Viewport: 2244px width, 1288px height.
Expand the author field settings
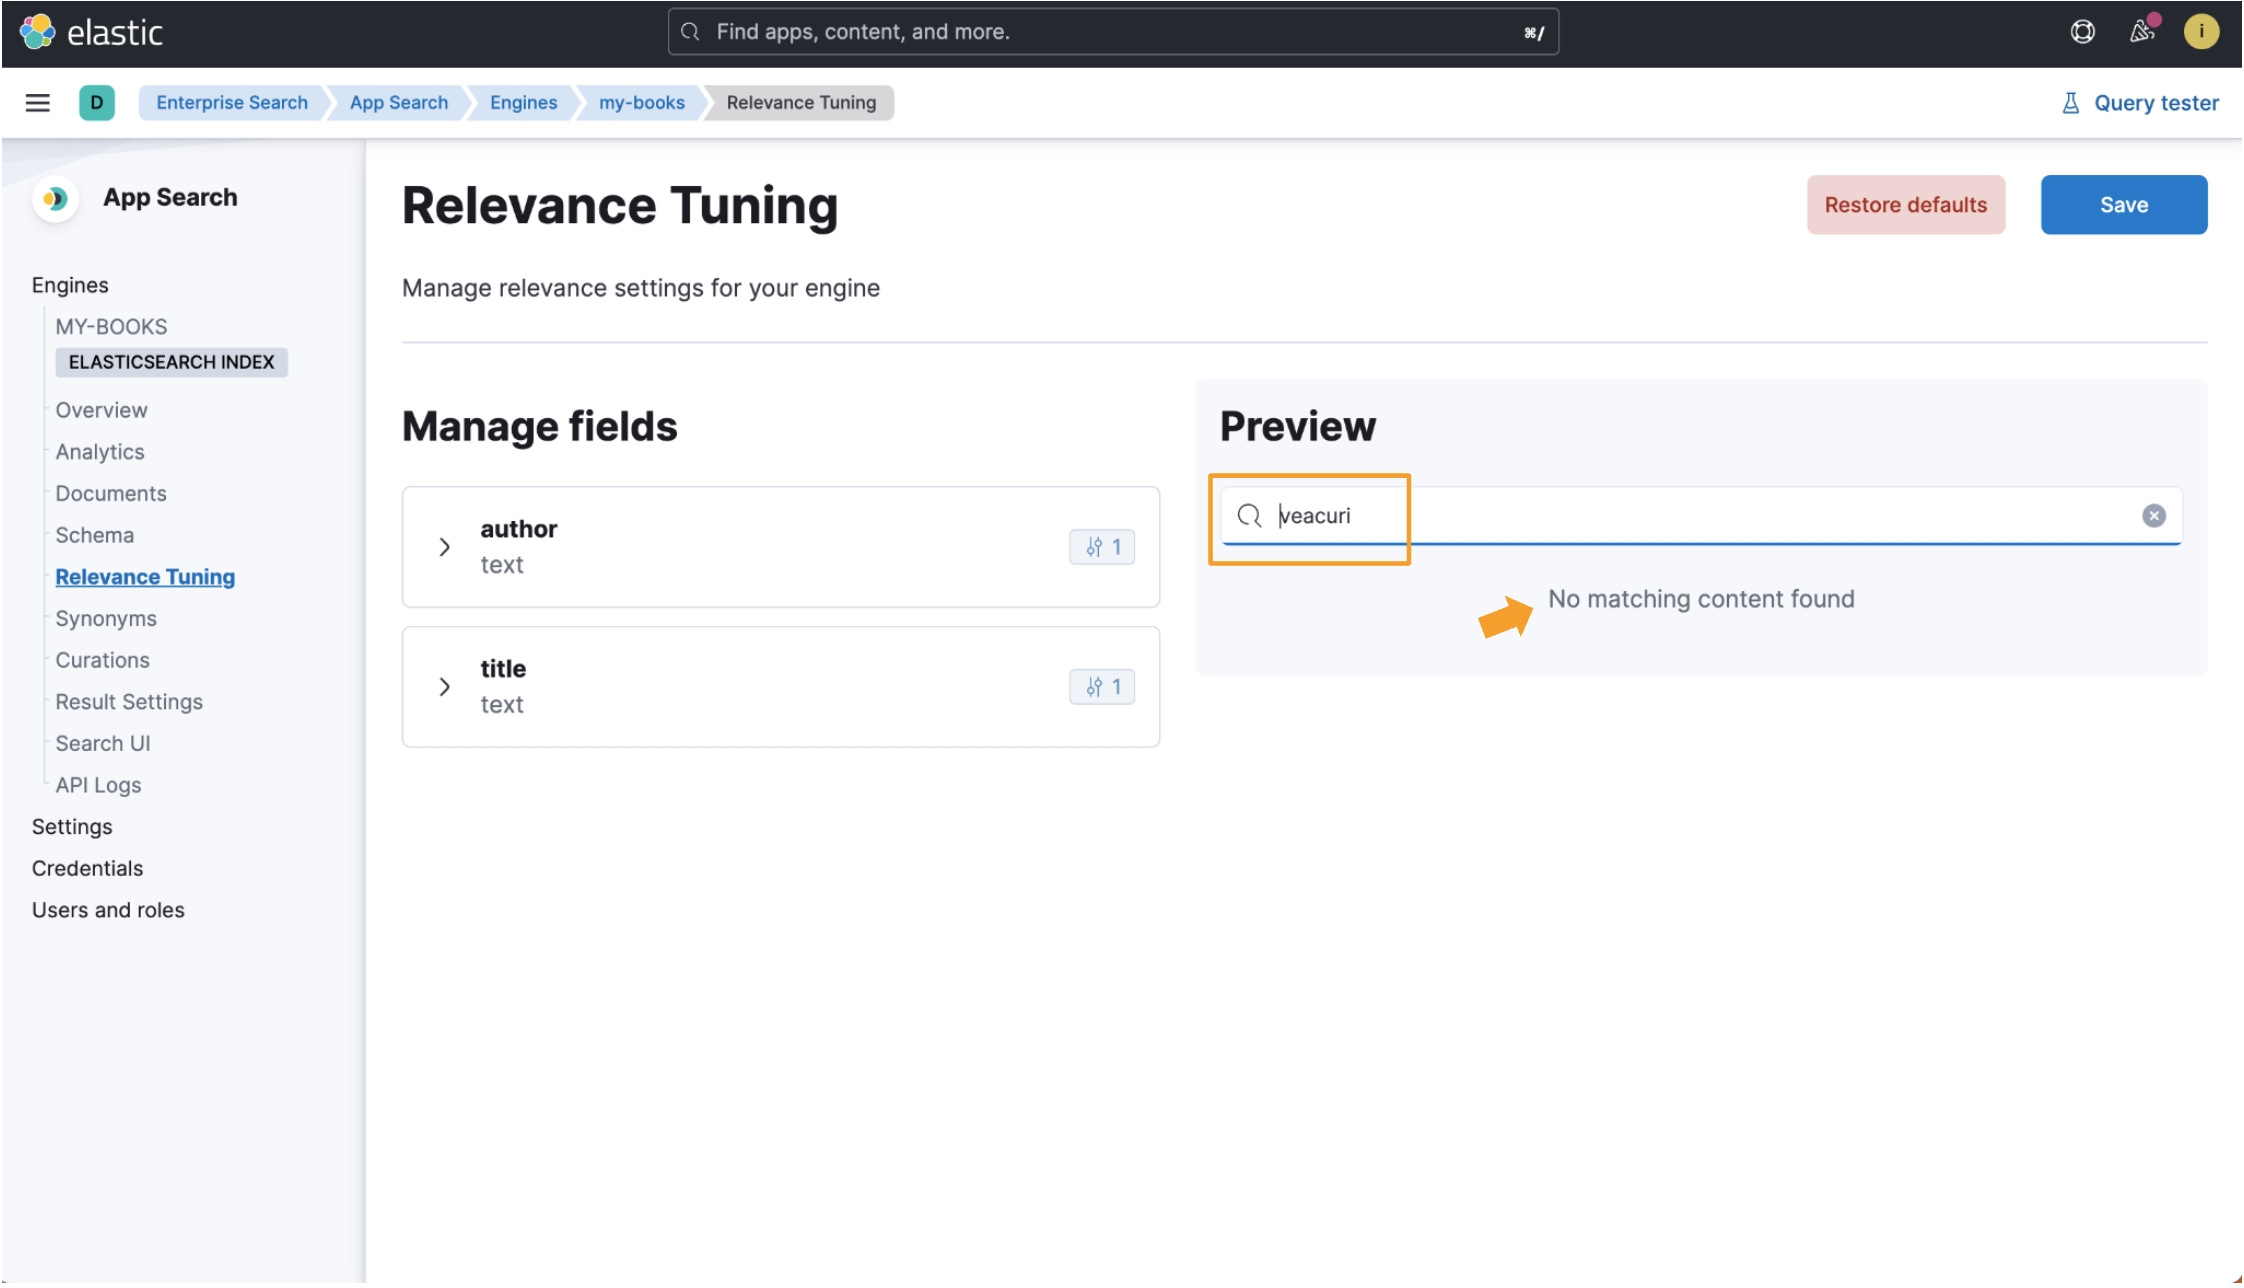click(x=445, y=547)
